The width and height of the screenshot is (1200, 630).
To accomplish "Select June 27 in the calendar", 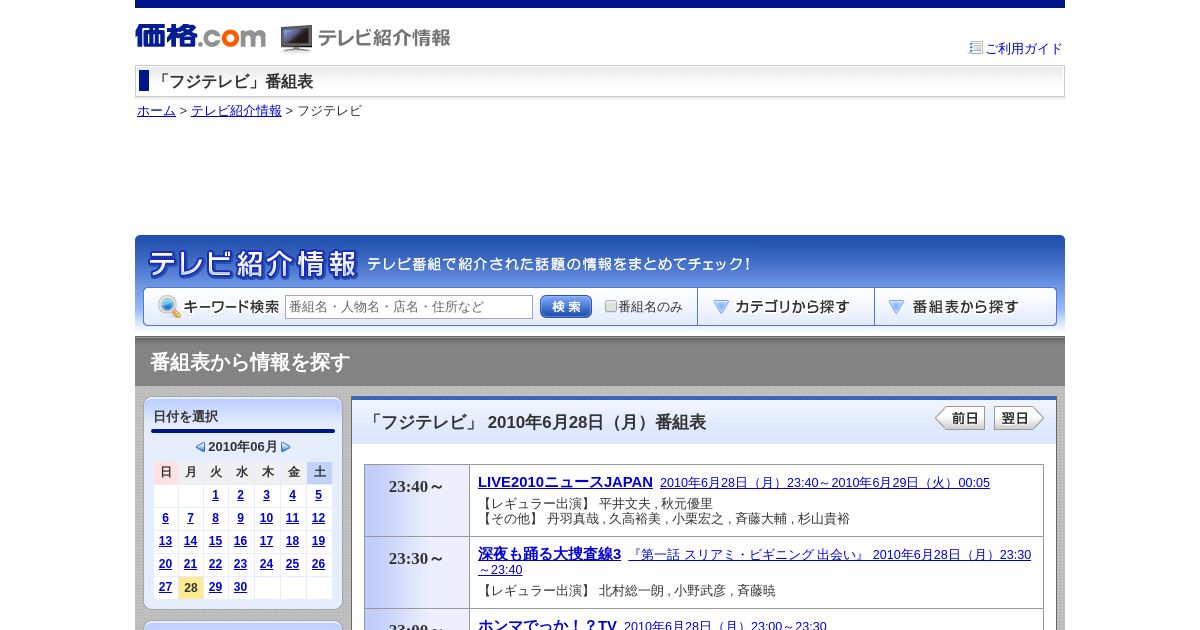I will 165,587.
